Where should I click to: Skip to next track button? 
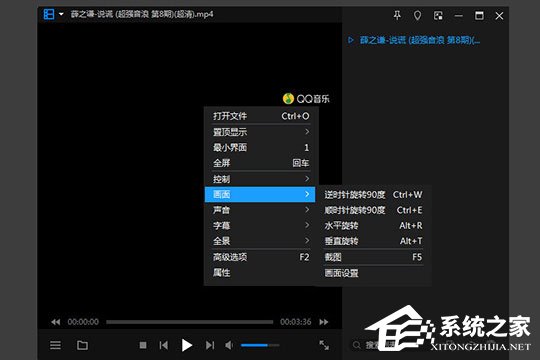pyautogui.click(x=210, y=345)
